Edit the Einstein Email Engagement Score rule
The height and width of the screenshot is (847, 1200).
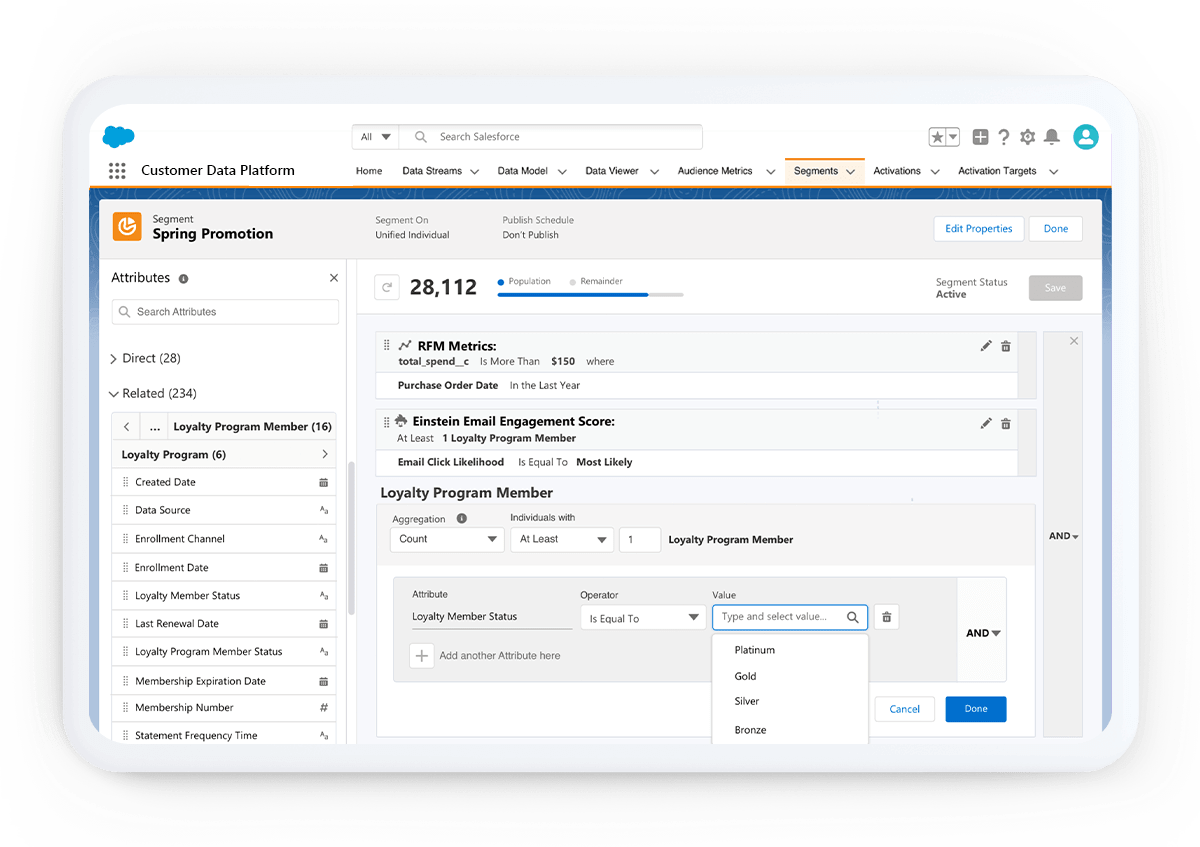(x=986, y=424)
